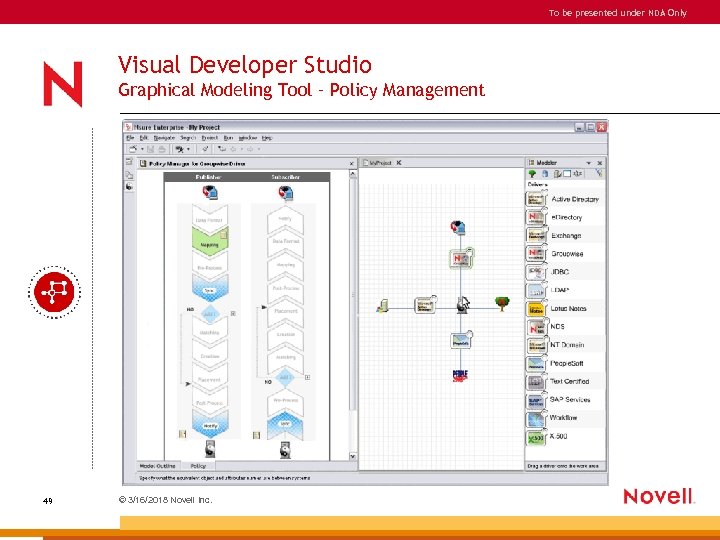The image size is (720, 540).
Task: Open the Help menu
Action: pos(267,138)
